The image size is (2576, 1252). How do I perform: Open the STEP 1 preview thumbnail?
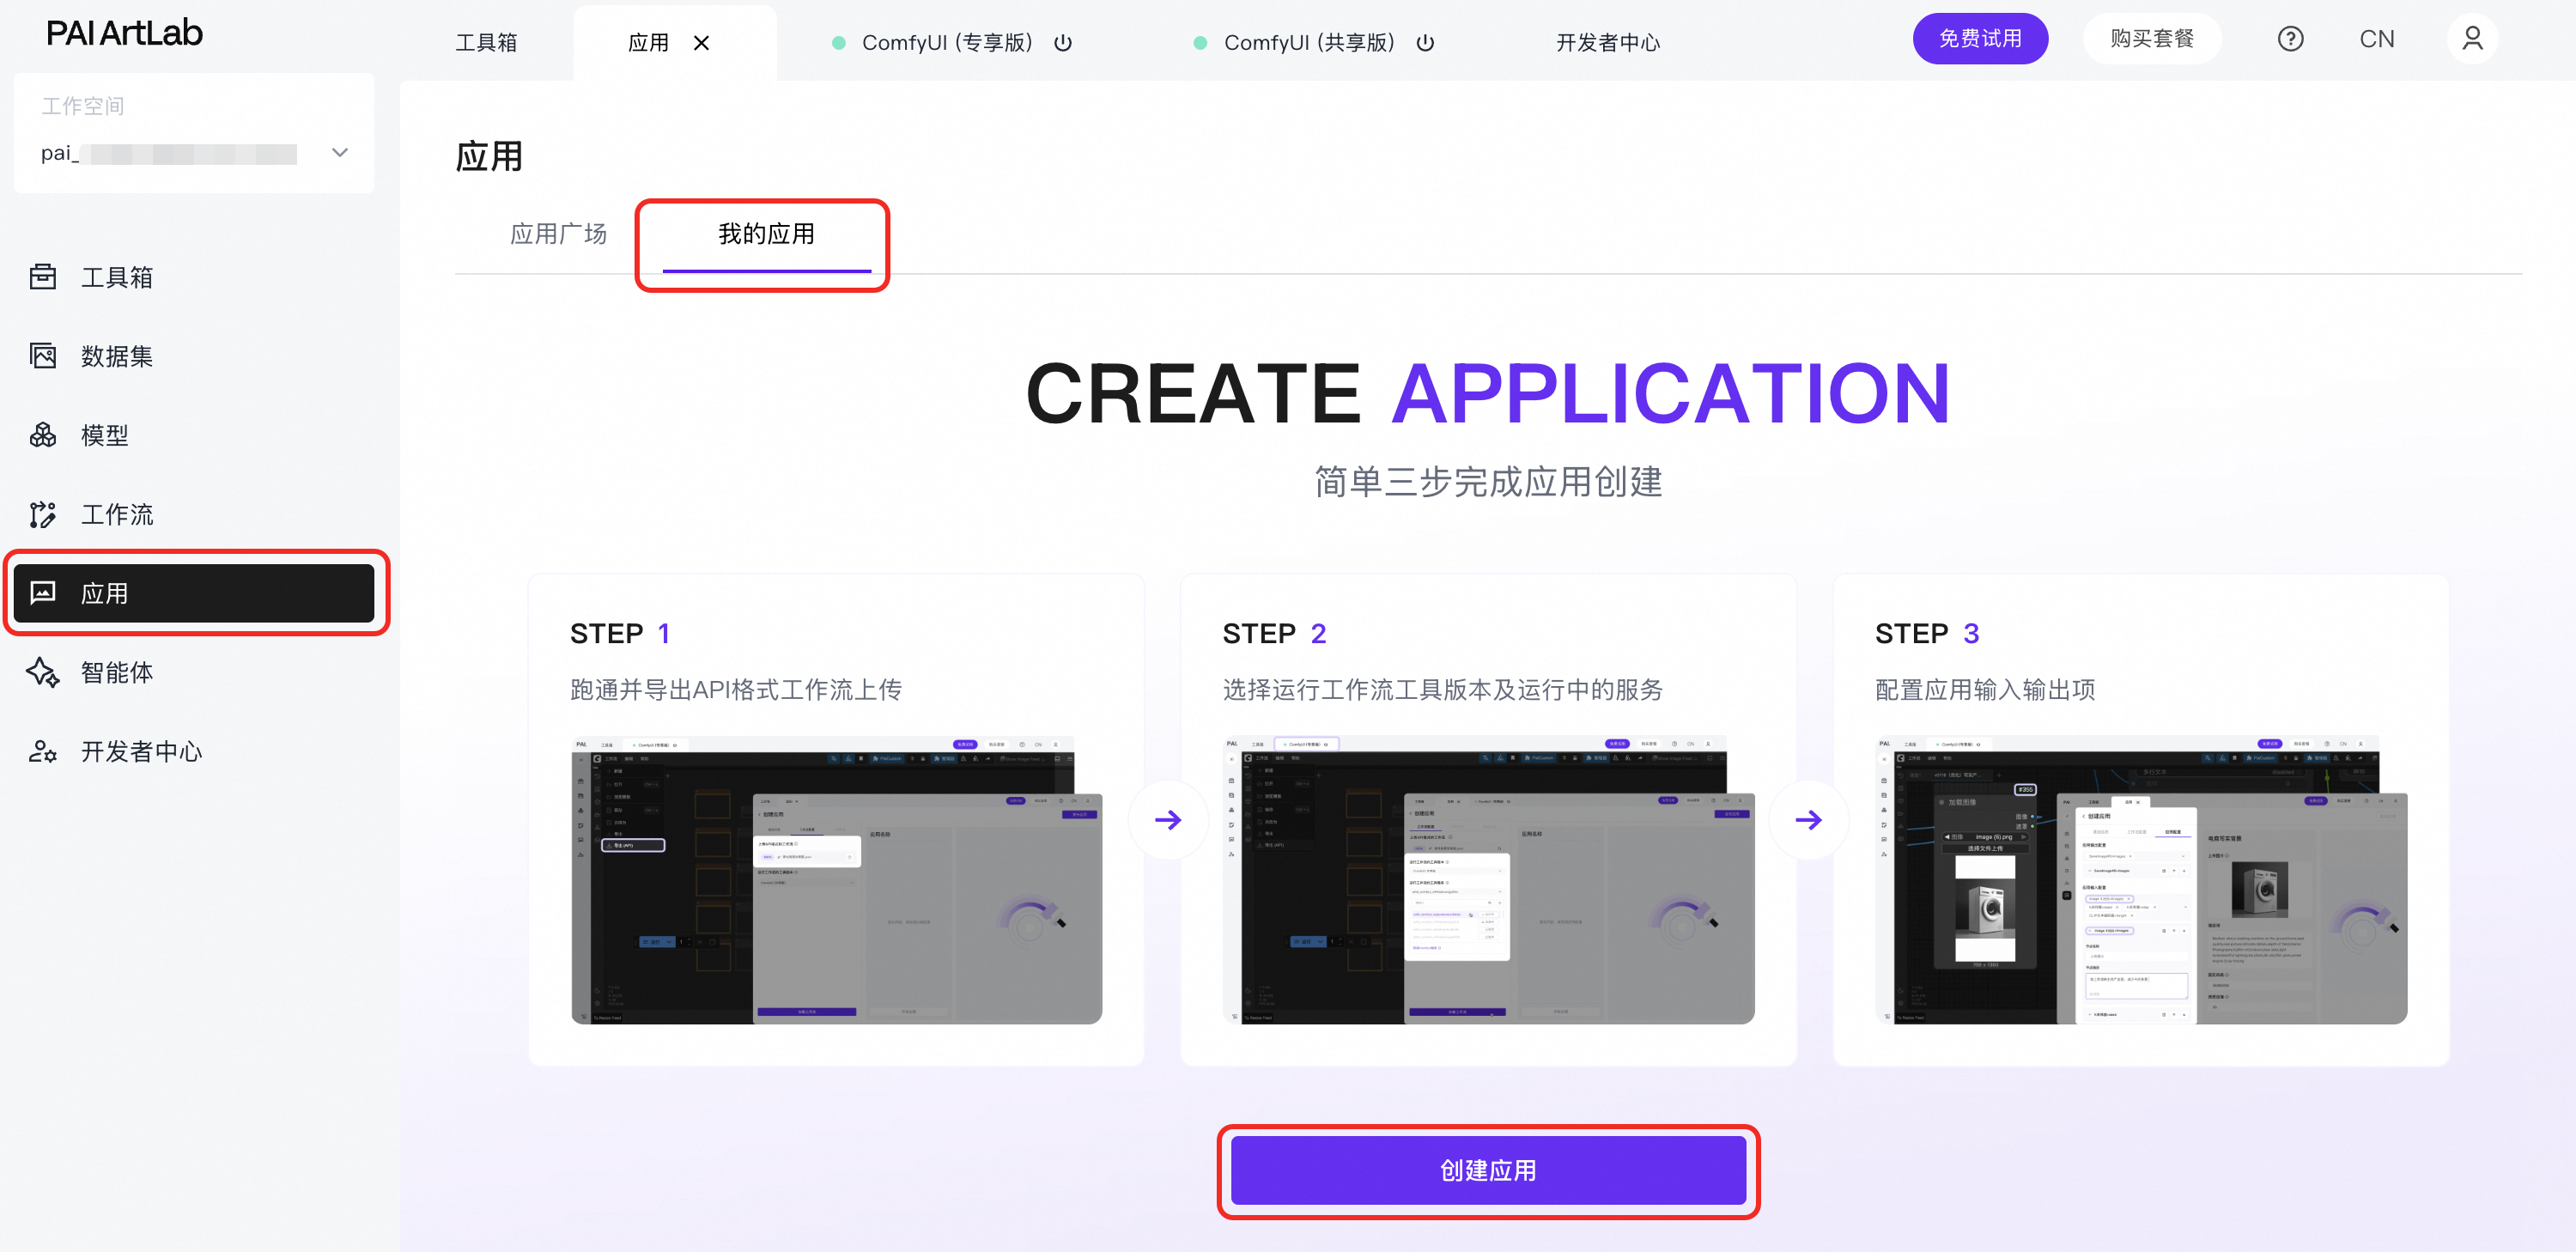coord(836,880)
